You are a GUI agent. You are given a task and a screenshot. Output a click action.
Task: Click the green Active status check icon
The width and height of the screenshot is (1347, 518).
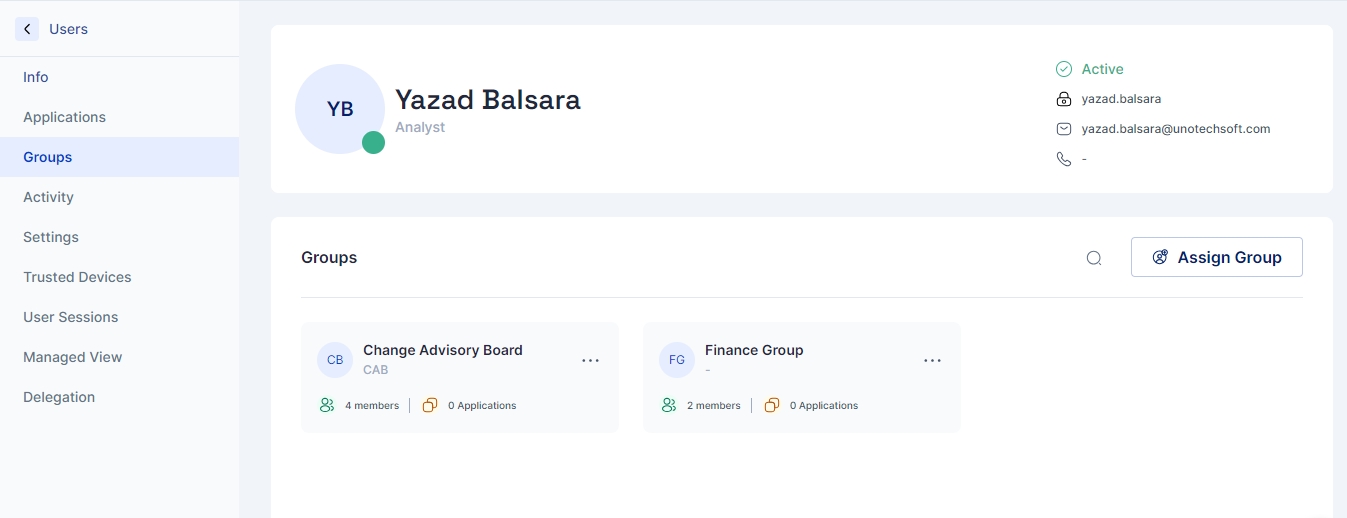(x=1064, y=69)
